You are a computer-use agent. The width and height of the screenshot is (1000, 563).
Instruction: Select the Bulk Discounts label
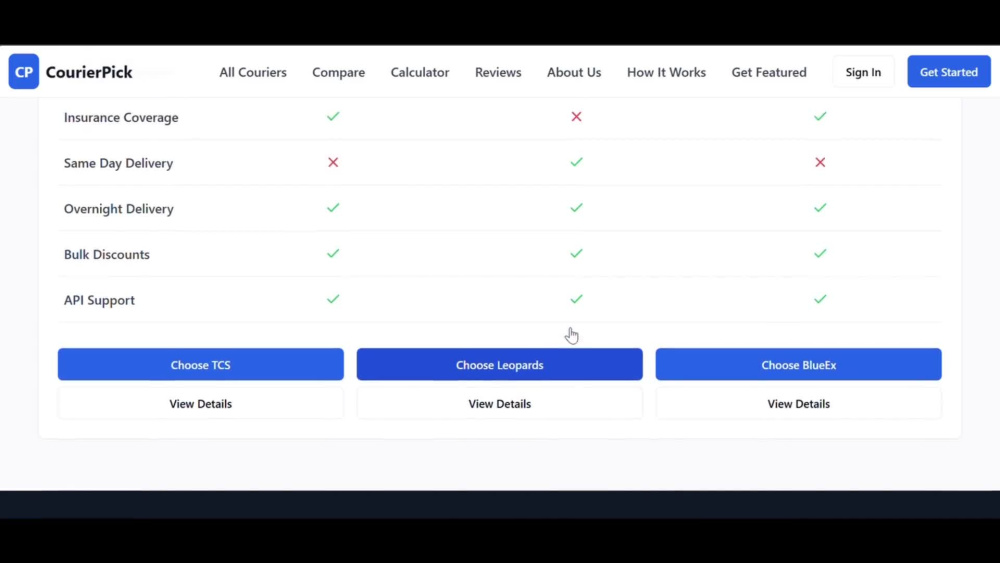pyautogui.click(x=107, y=254)
